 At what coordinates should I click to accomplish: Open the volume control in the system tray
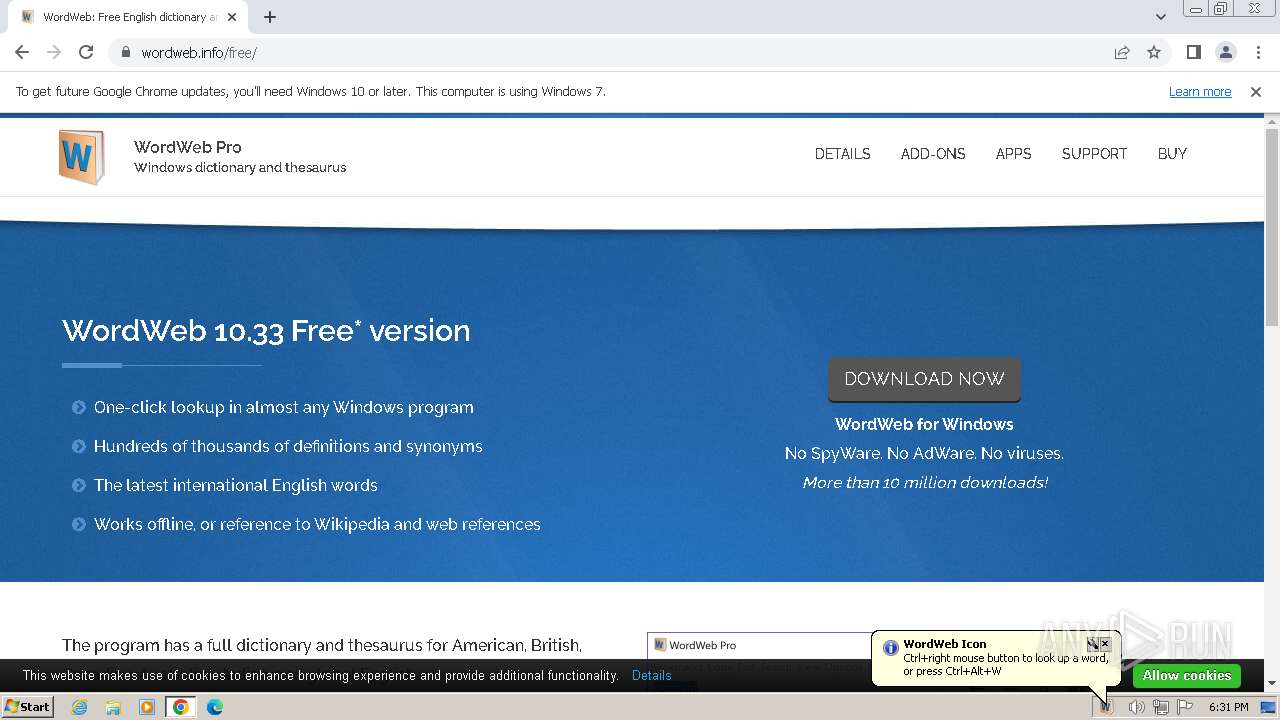[1136, 707]
